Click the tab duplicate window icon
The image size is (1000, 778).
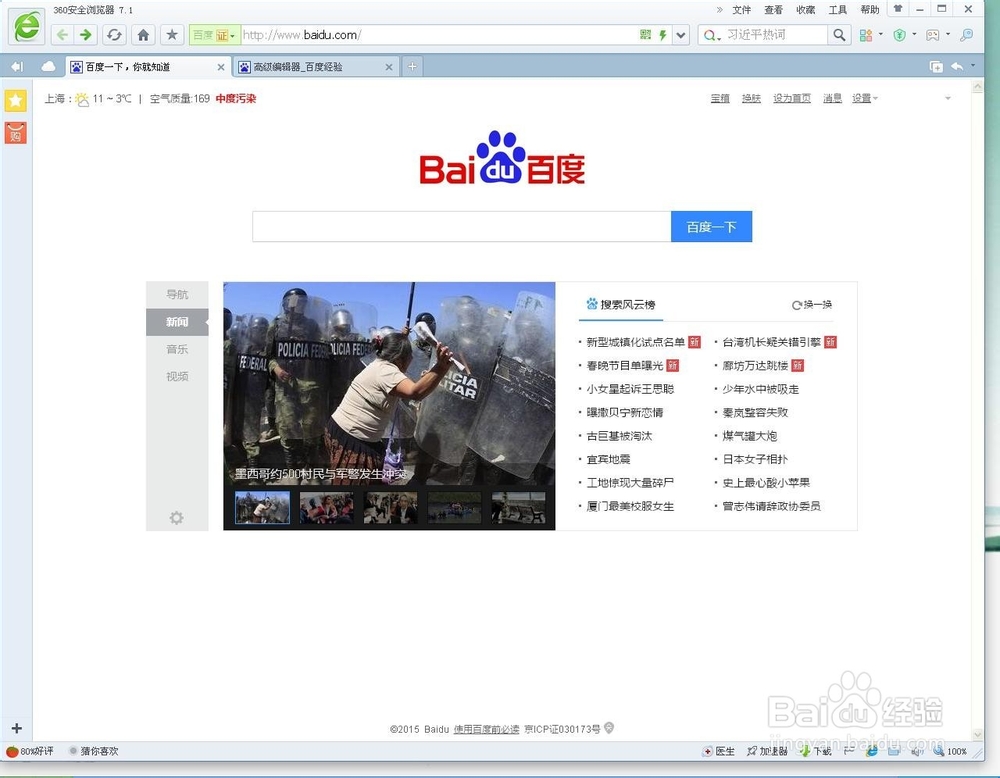tap(936, 66)
